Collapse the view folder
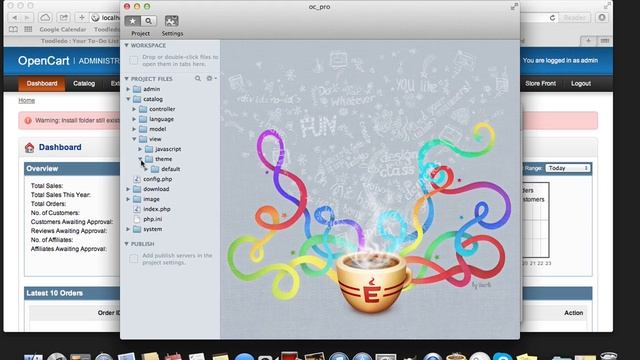 134,139
